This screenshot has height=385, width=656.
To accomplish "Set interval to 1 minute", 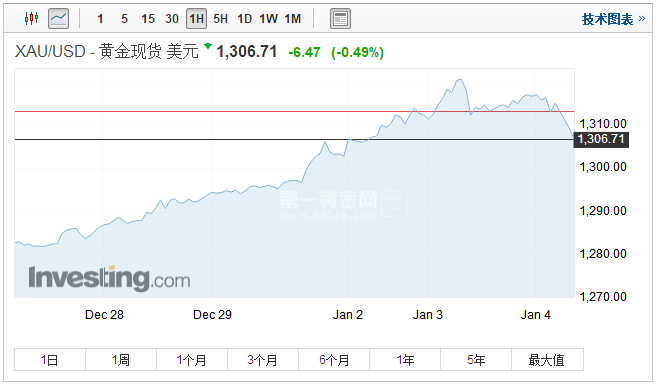I will (x=100, y=19).
